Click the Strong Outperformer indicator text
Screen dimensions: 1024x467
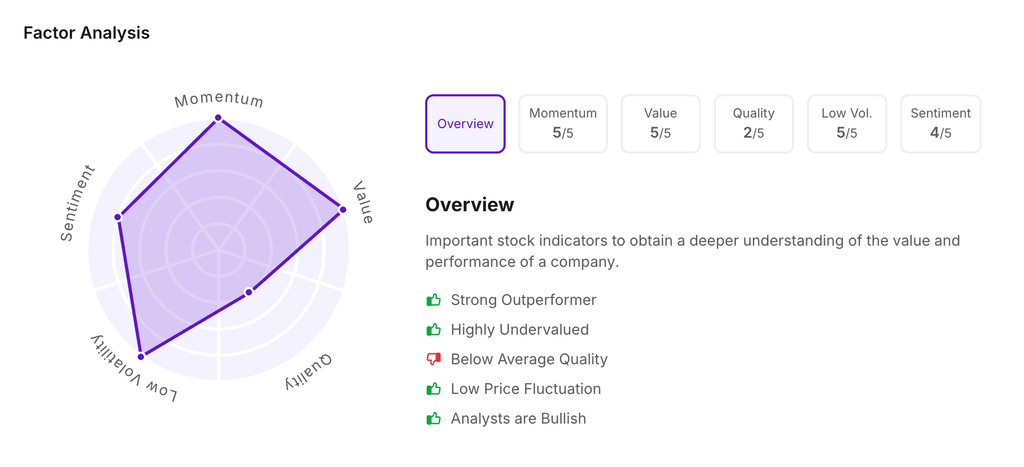[523, 300]
